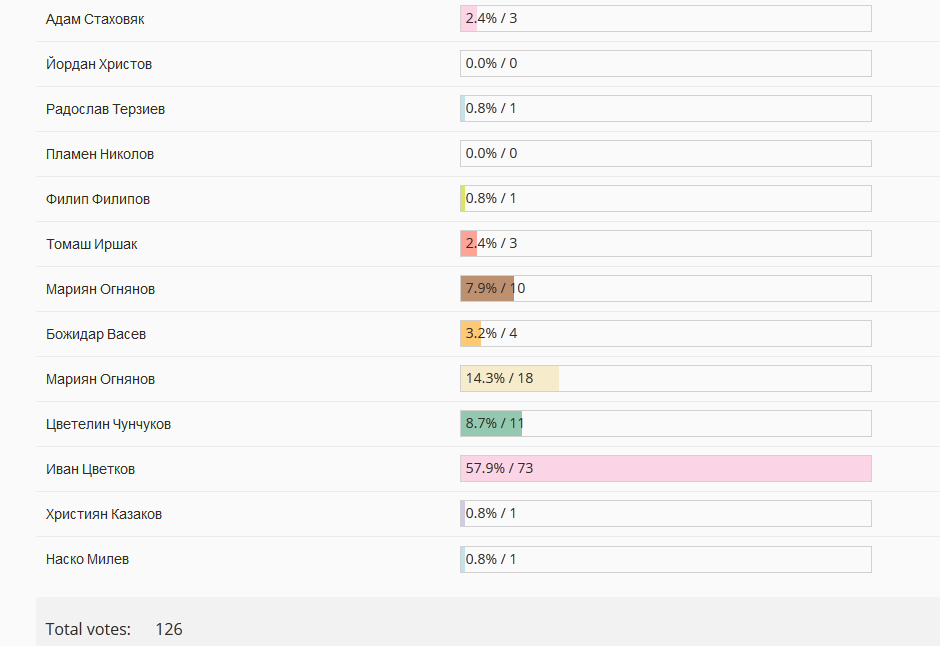Select the Цветелин Чунчуков name
Viewport: 940px width, 646px height.
109,424
